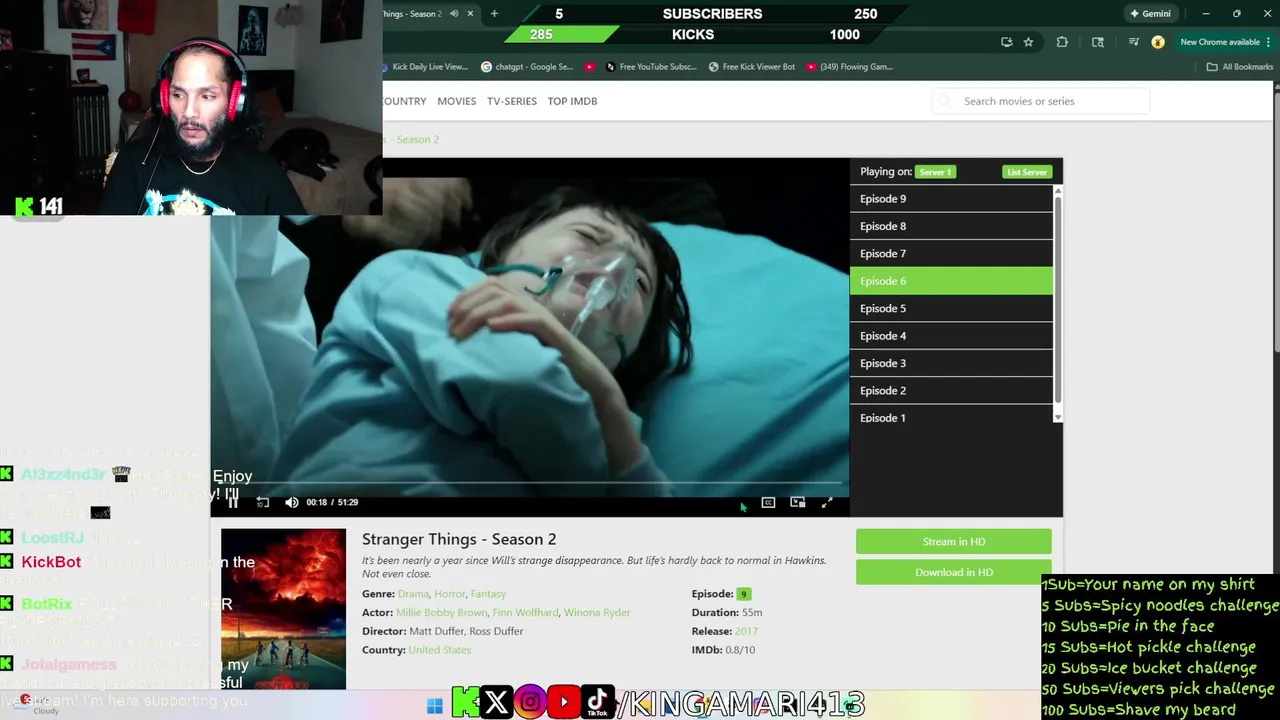Open the chatgpt Google Search bookmark
Image resolution: width=1280 pixels, height=720 pixels.
coord(528,67)
